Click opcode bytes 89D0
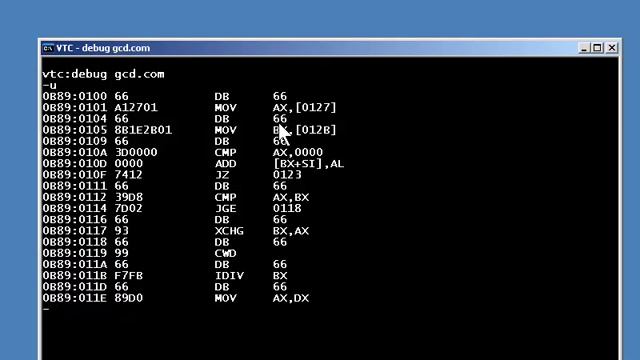 coord(128,298)
